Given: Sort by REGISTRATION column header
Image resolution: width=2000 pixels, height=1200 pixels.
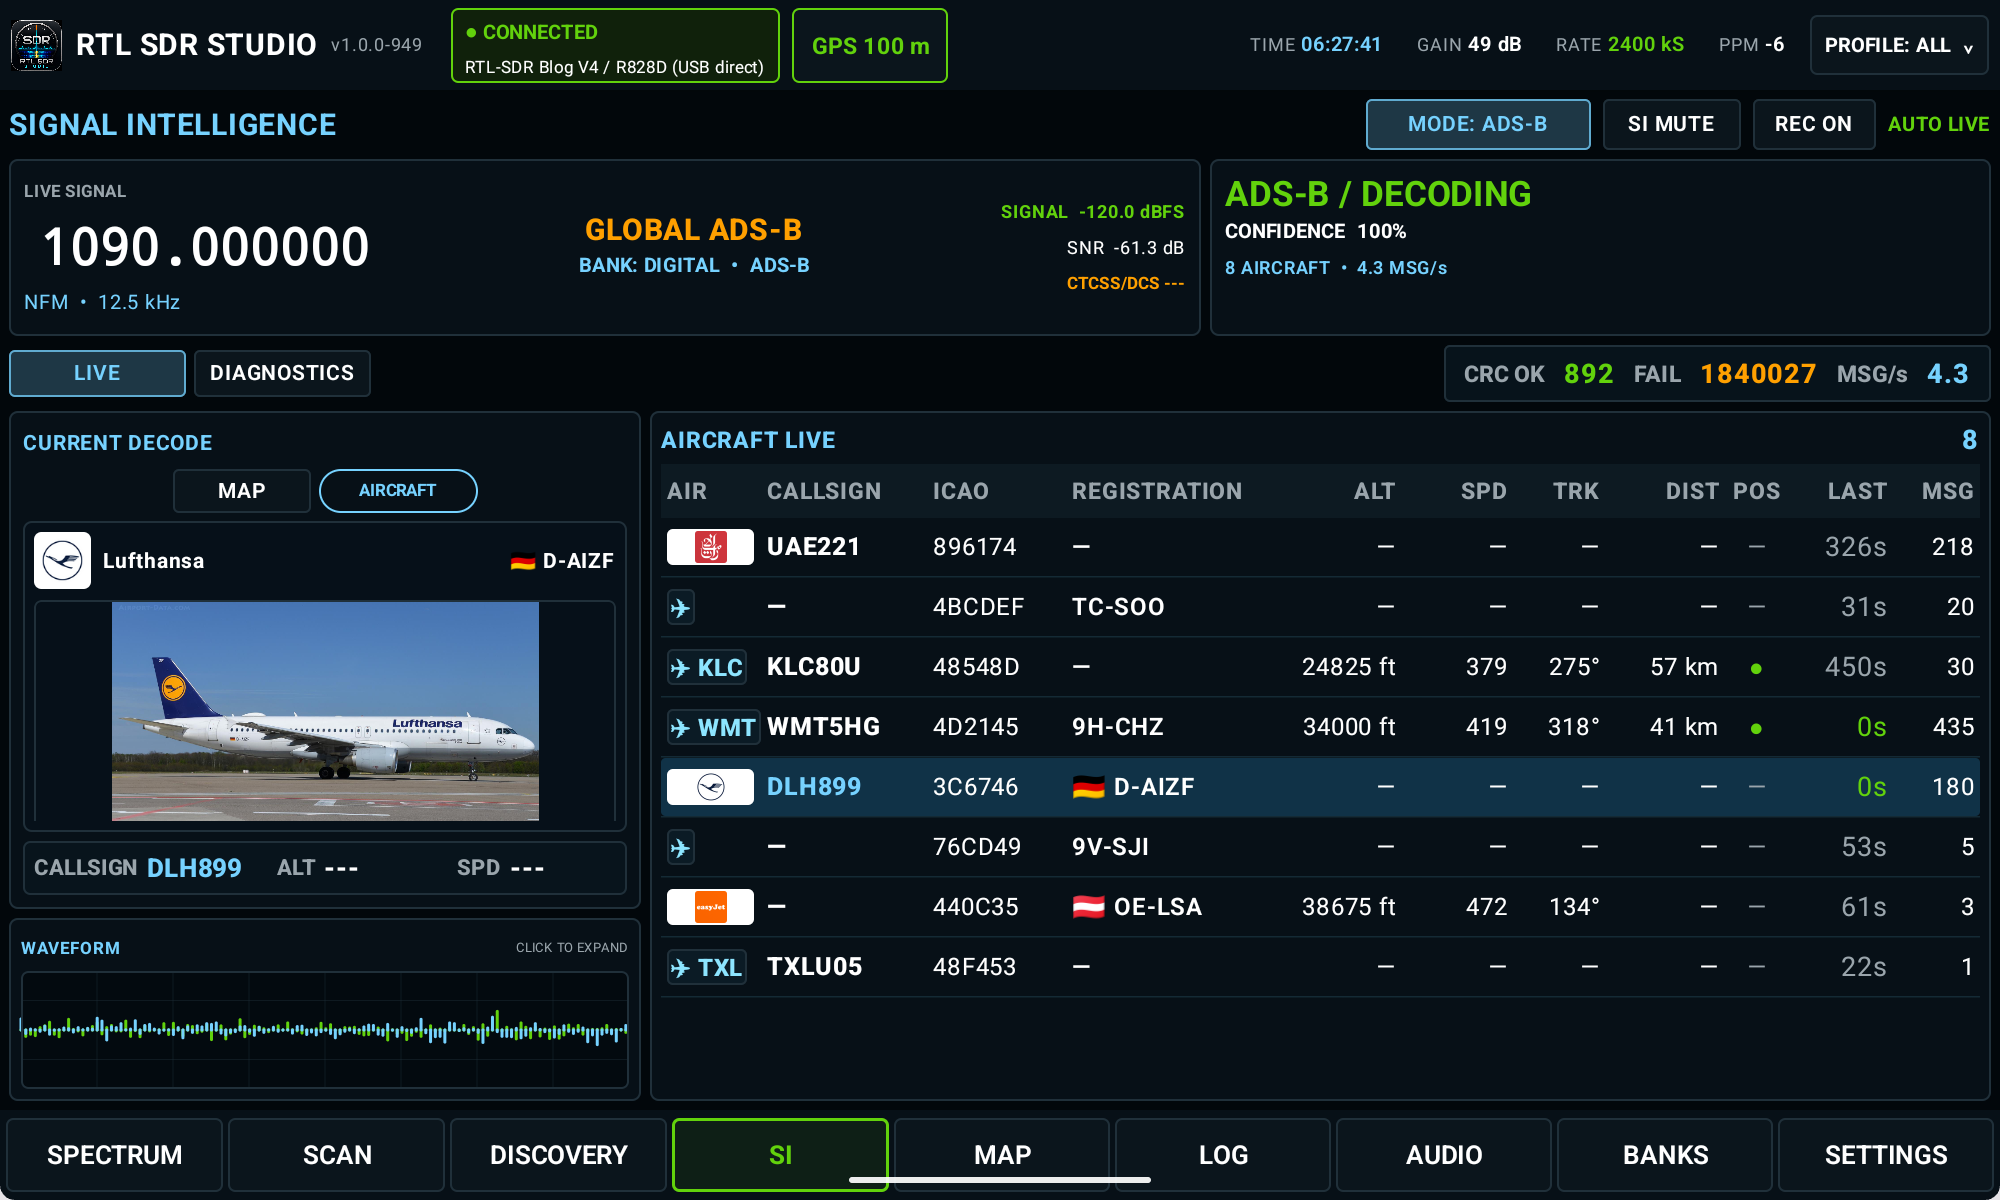Looking at the screenshot, I should [x=1157, y=491].
